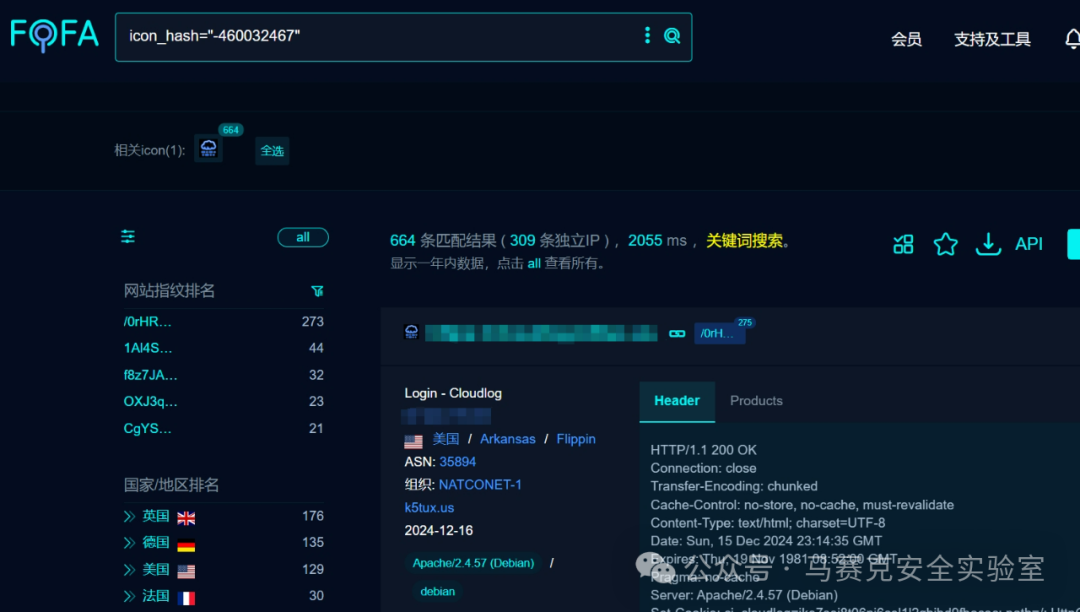Click the 关键词搜索 link

click(x=745, y=241)
